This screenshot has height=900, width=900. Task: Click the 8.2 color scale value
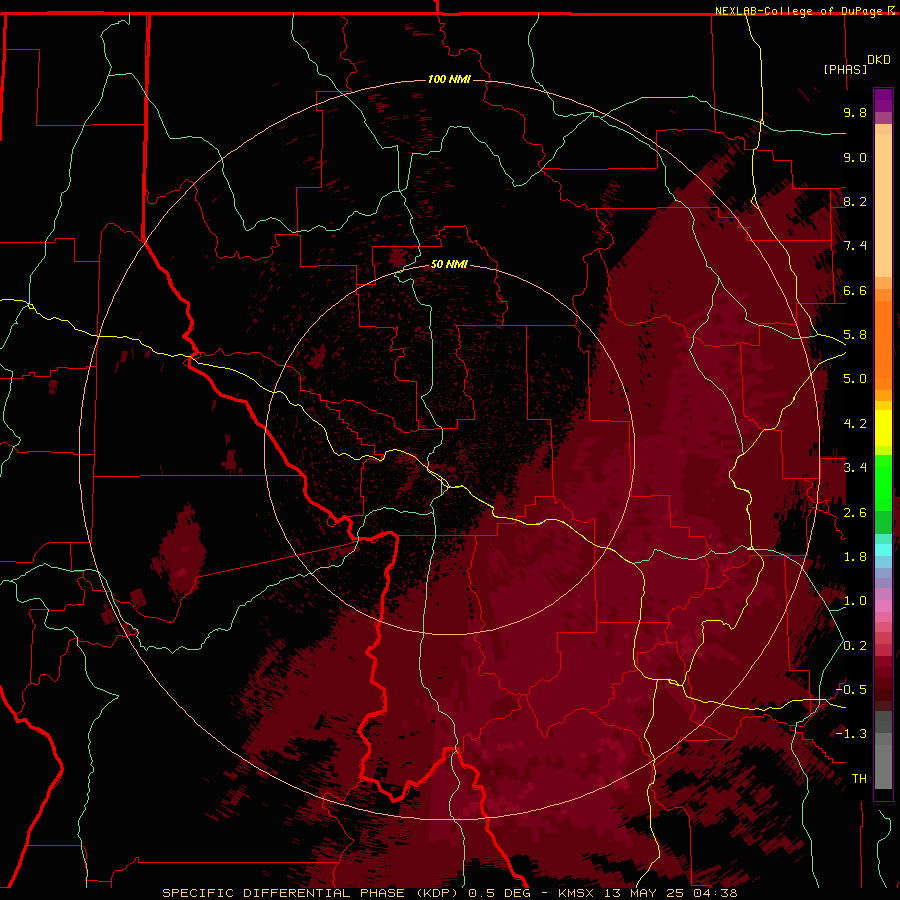(x=855, y=201)
